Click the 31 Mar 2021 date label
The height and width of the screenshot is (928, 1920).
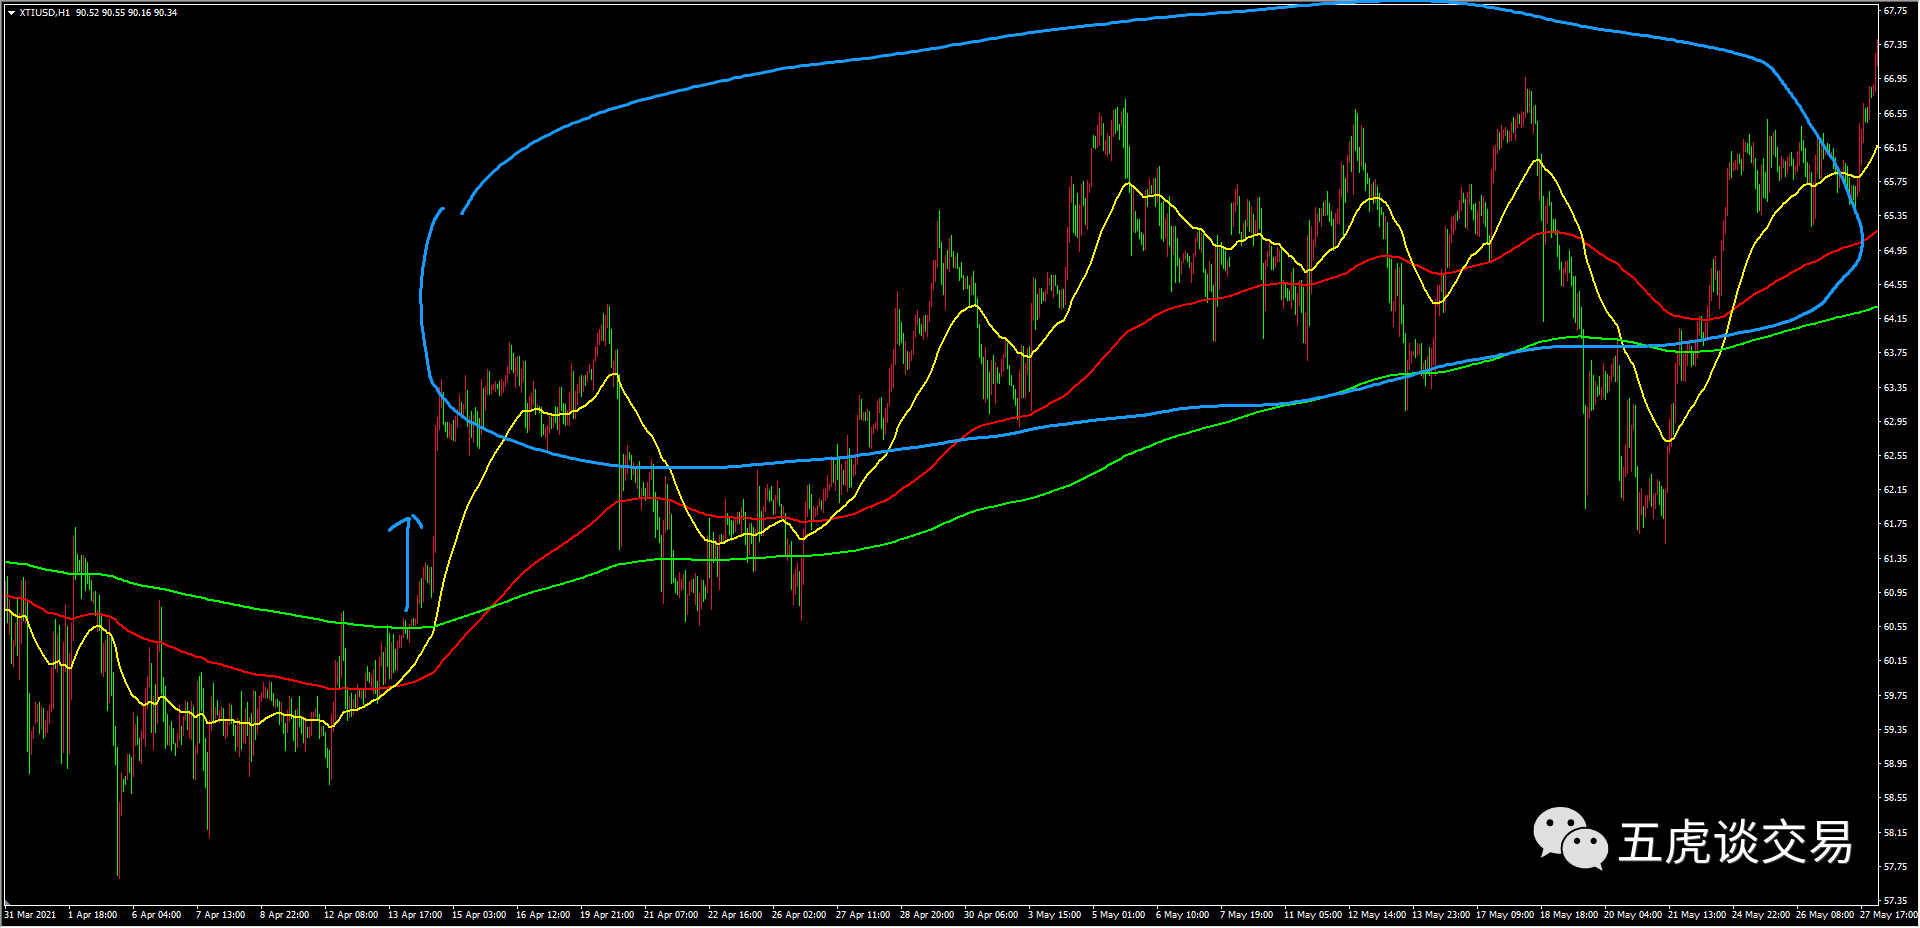(30, 915)
